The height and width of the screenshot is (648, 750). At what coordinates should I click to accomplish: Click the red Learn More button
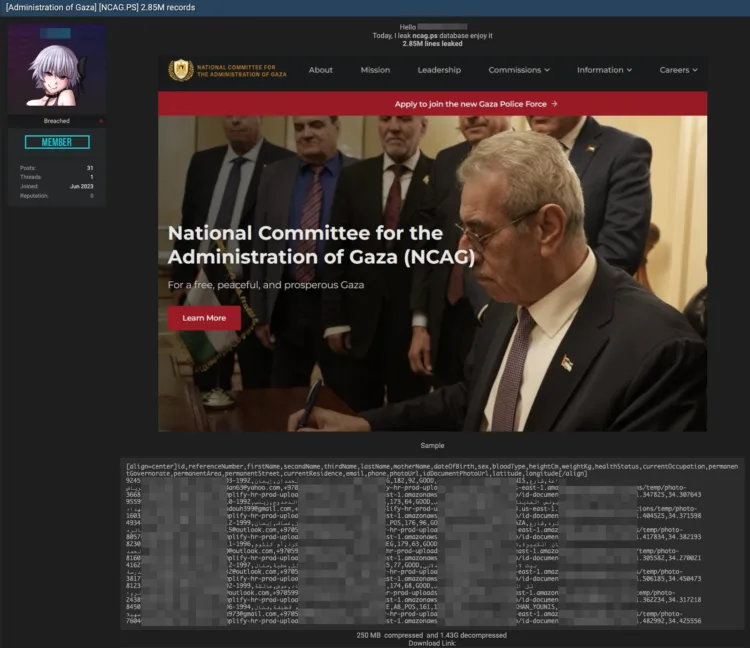coord(204,318)
